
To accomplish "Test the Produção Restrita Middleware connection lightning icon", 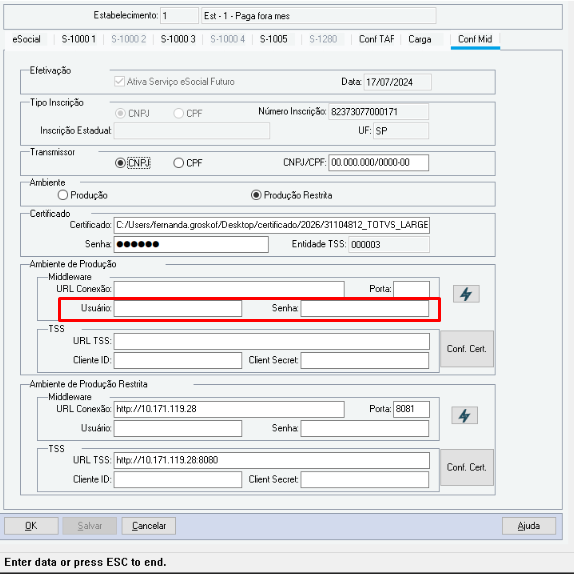I will (x=464, y=415).
